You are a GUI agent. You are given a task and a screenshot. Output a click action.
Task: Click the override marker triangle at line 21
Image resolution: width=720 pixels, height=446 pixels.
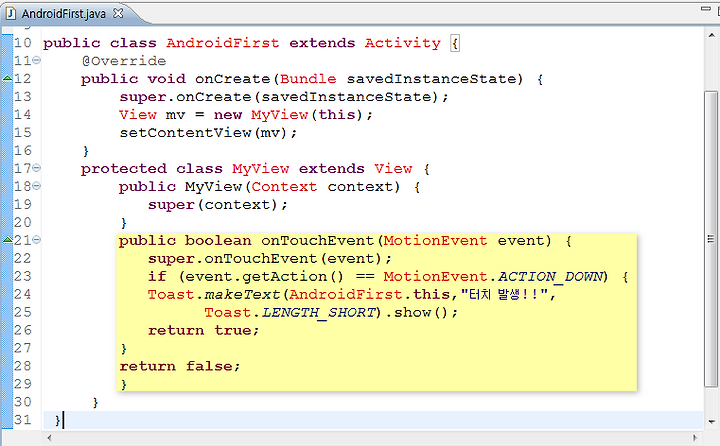click(7, 240)
